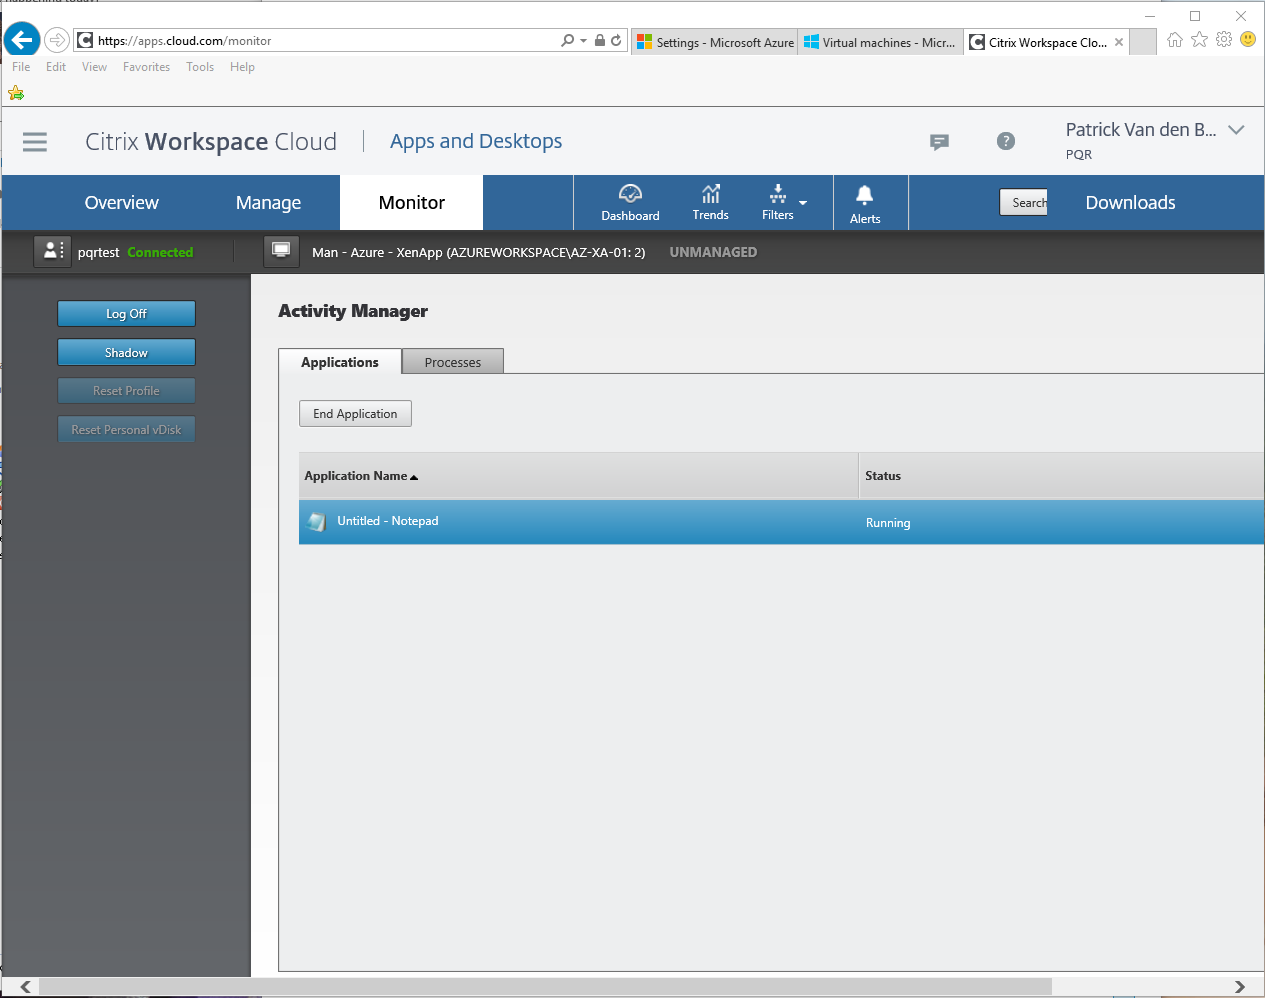Image resolution: width=1265 pixels, height=998 pixels.
Task: Expand the Patrick Van den B... account menu
Action: (1236, 130)
